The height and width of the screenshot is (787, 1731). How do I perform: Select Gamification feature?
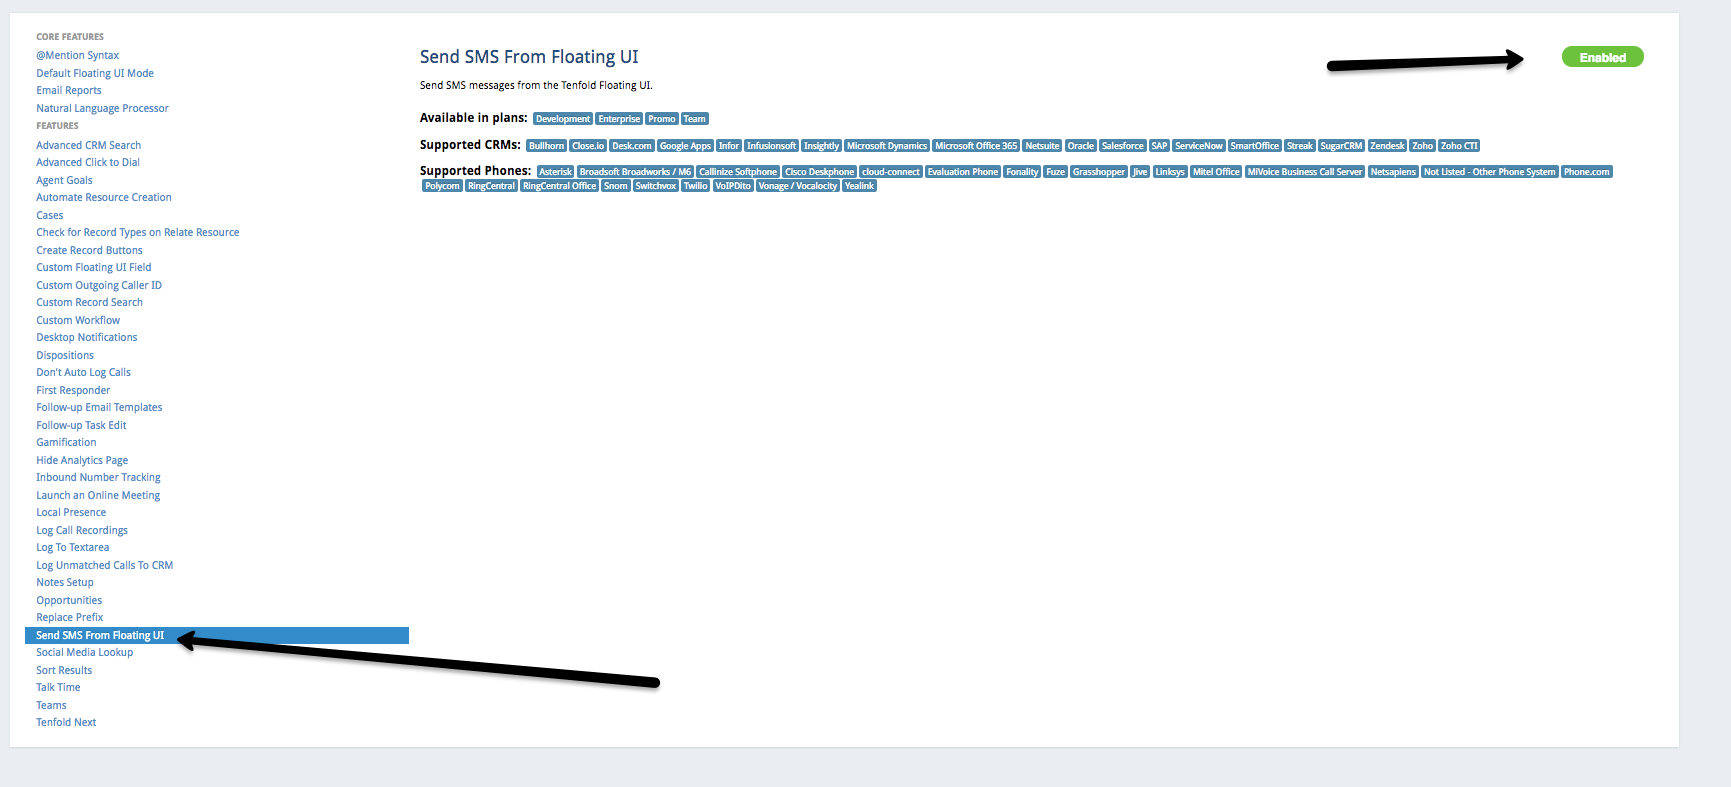(x=66, y=442)
